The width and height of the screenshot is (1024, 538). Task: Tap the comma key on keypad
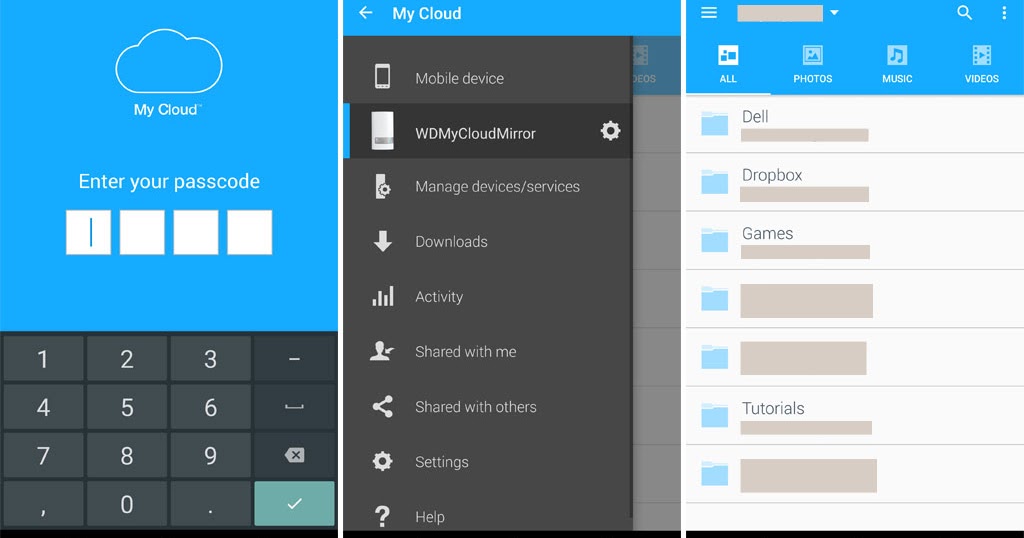click(x=43, y=503)
